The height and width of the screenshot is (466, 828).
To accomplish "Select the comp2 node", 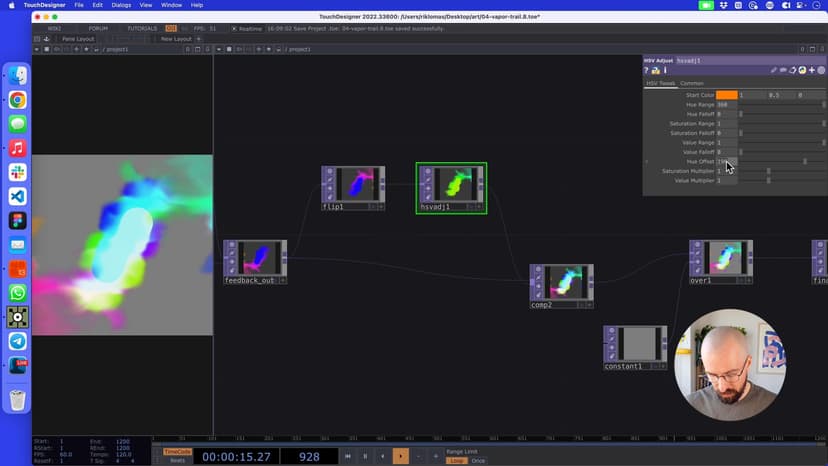I will point(561,282).
